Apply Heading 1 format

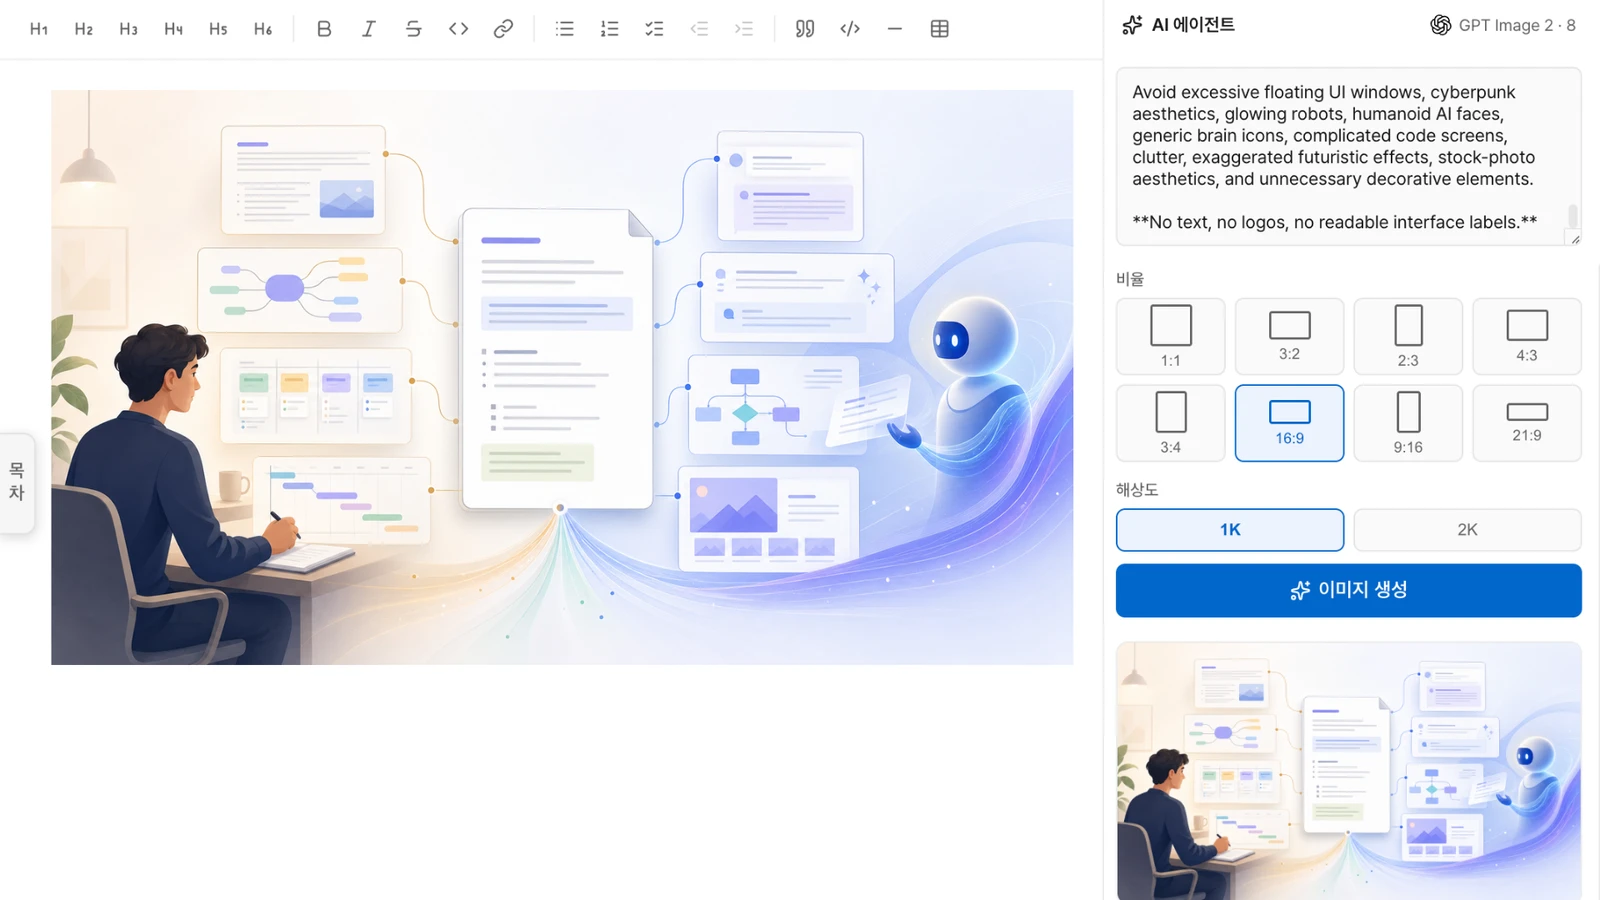click(39, 29)
